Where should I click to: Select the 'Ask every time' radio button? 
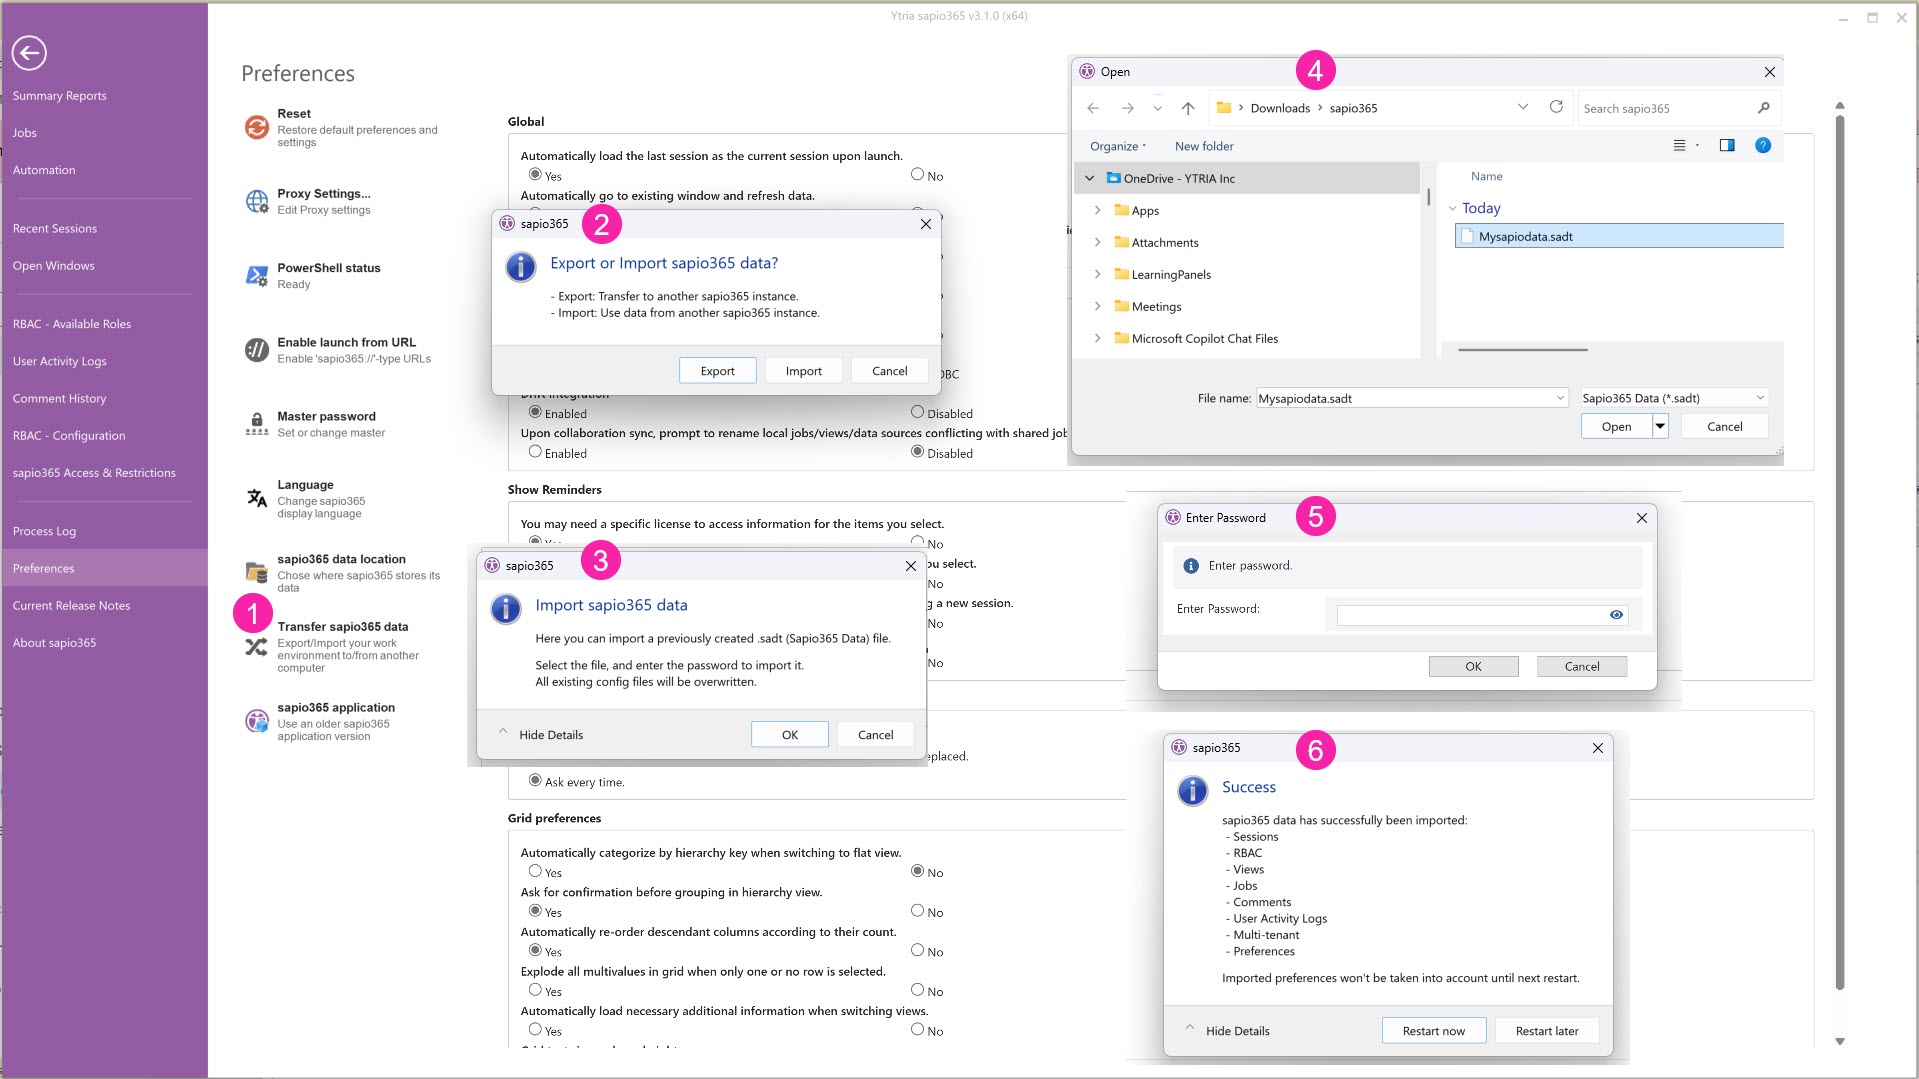pyautogui.click(x=535, y=781)
